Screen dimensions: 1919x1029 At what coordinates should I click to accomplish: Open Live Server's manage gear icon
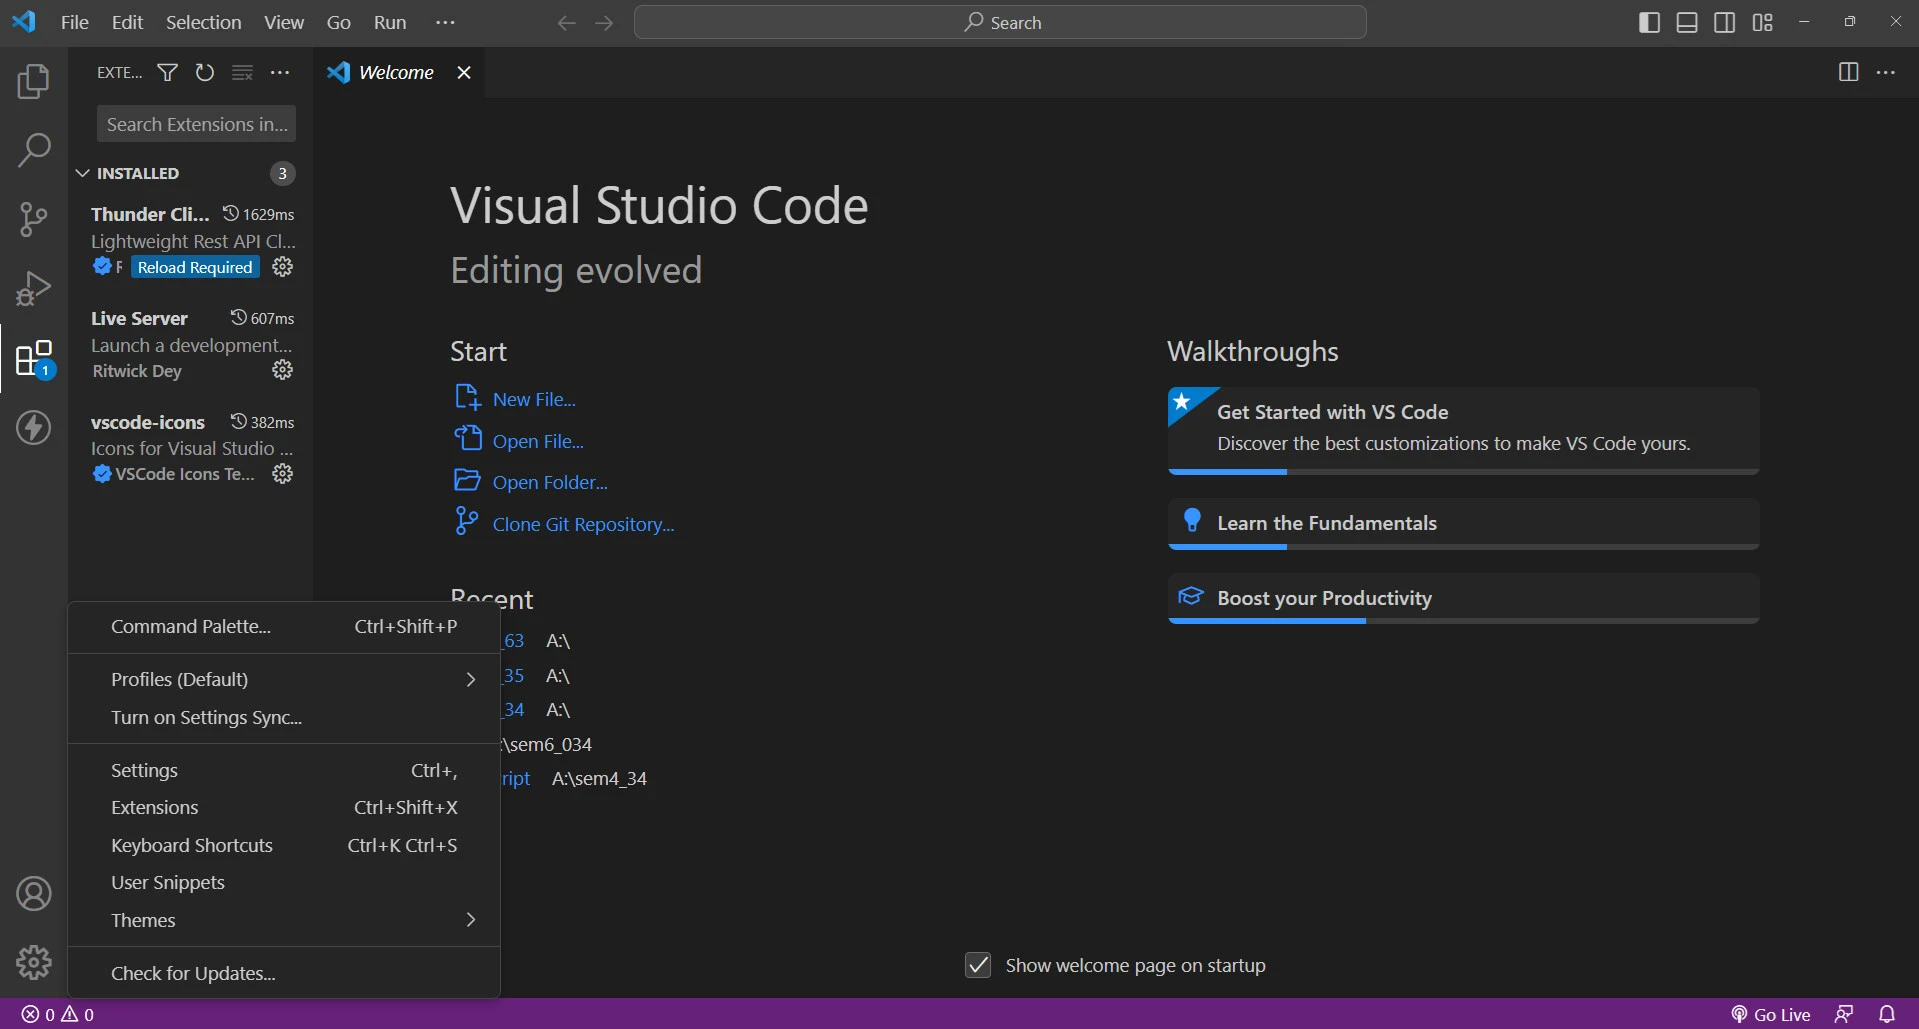(x=283, y=370)
